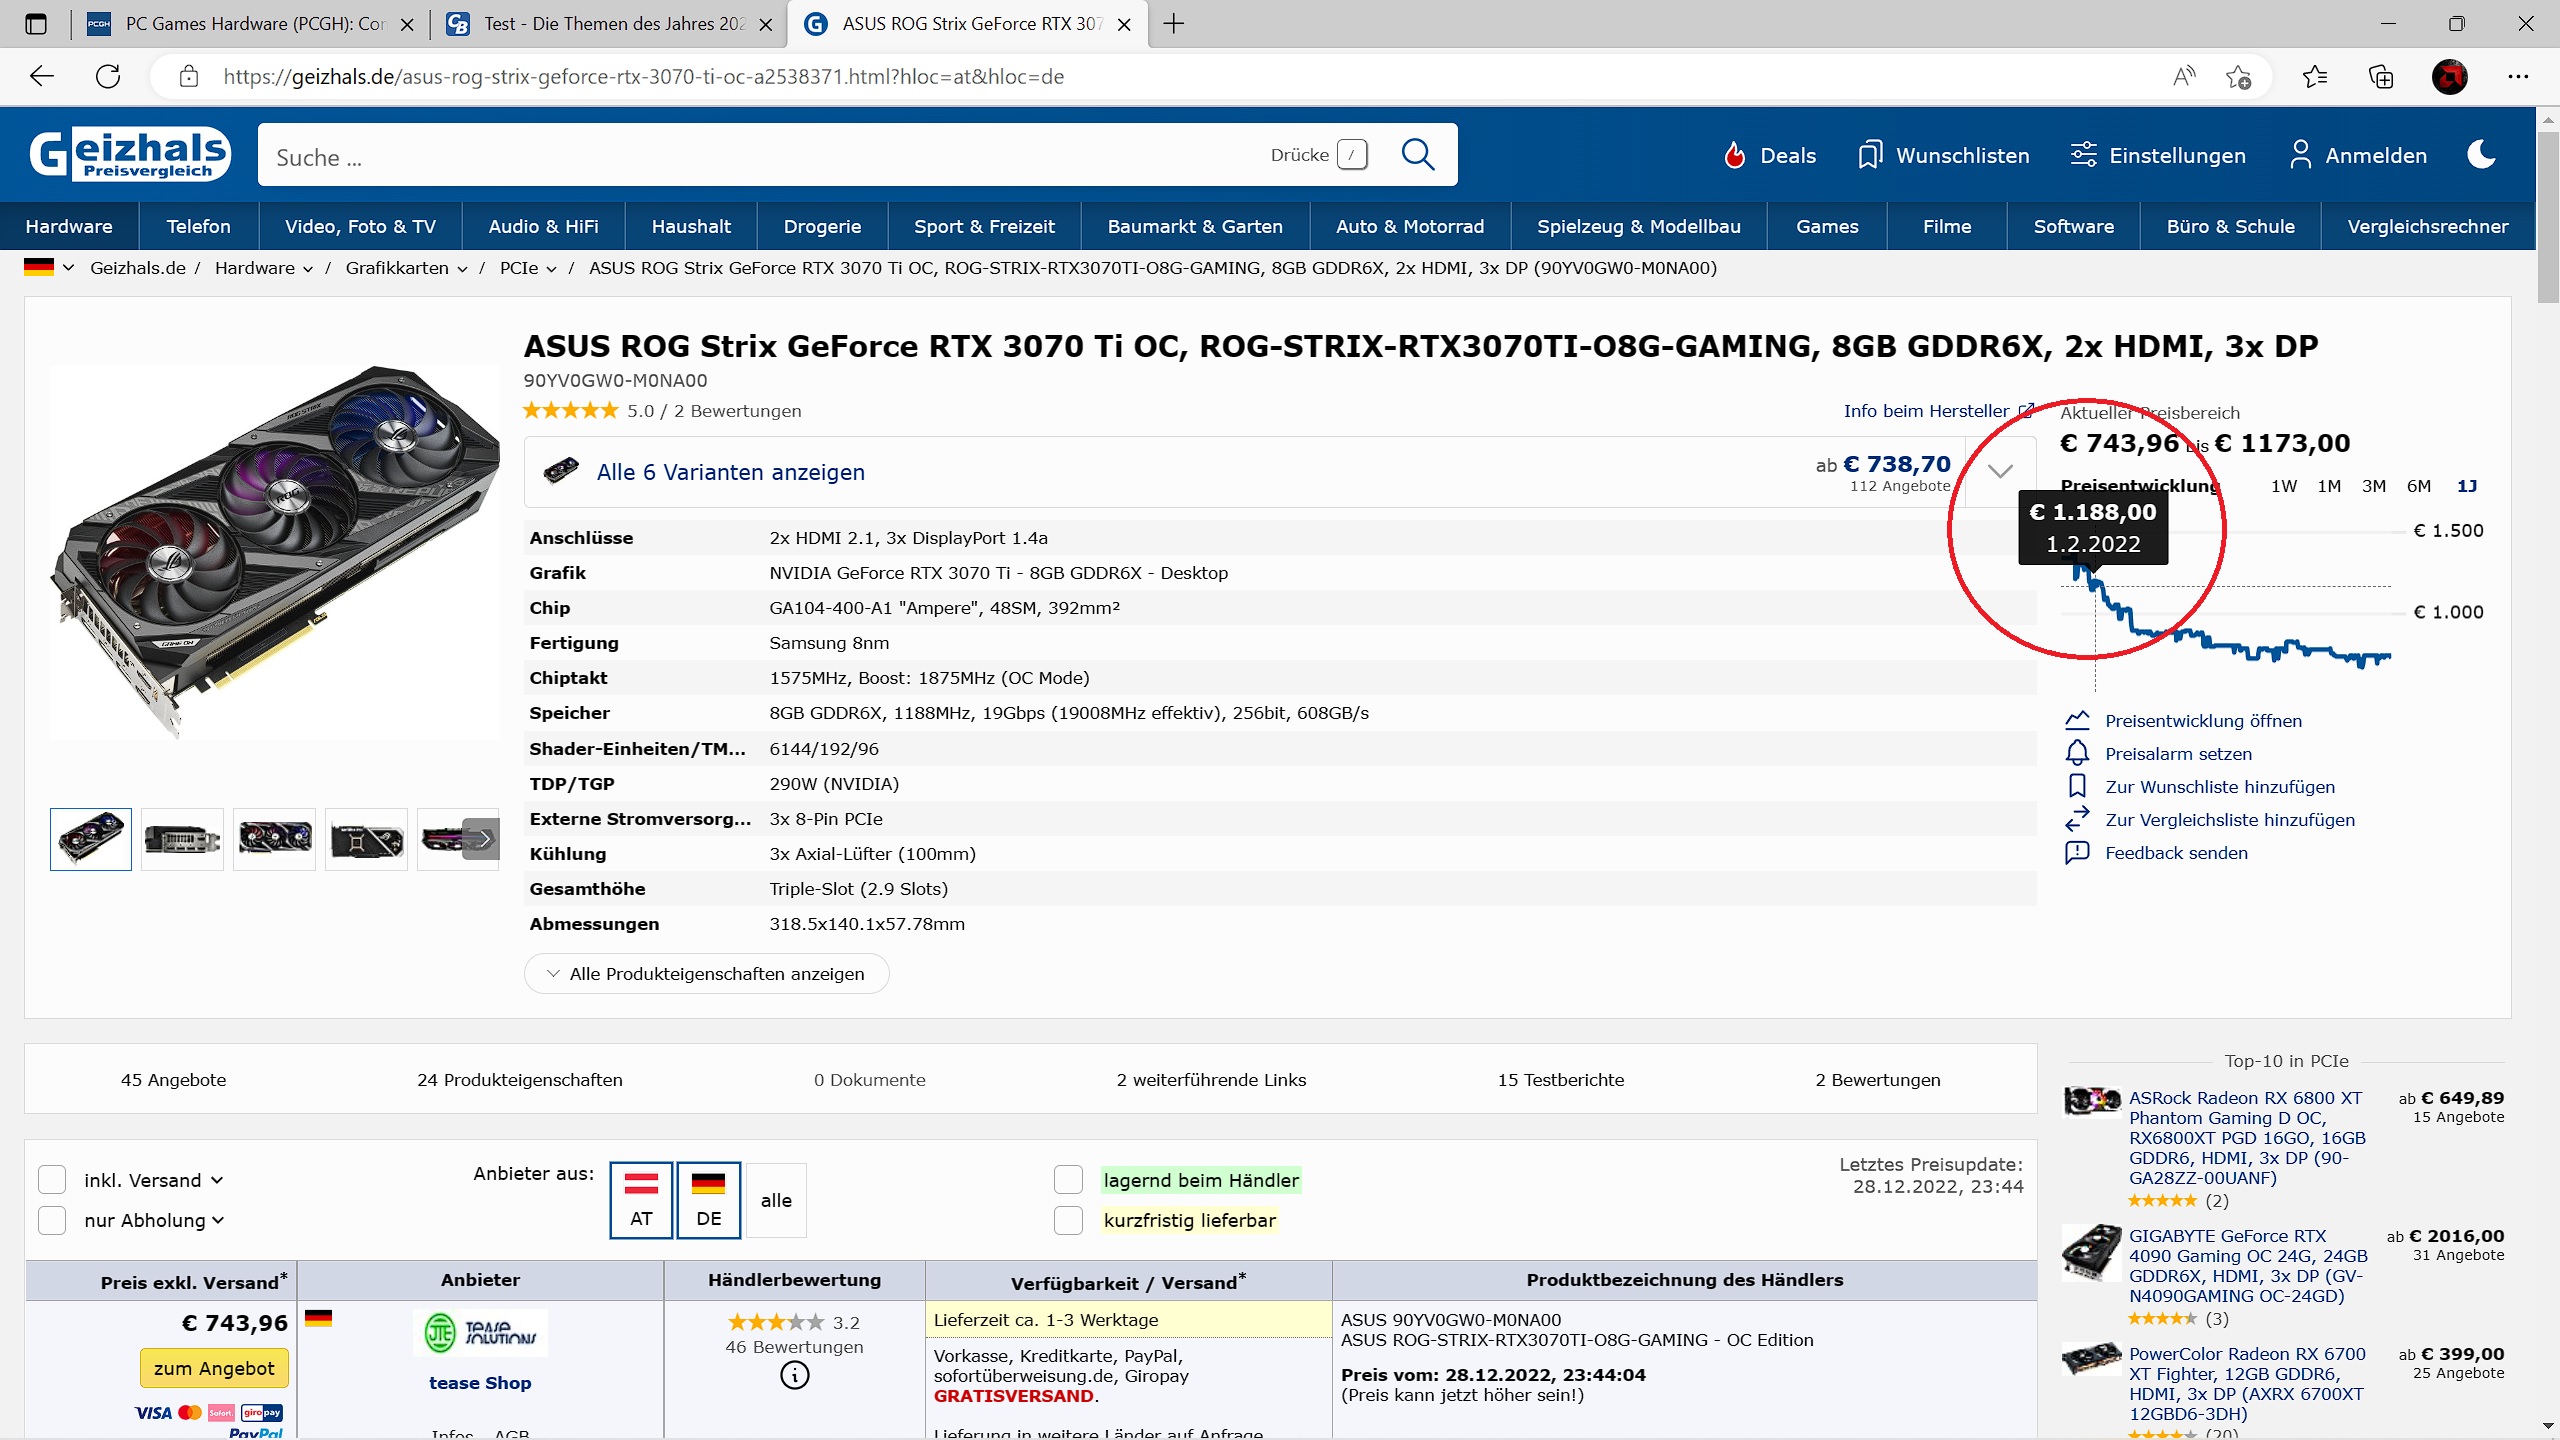Click Zur Wunschliste hinzufügen bookmark icon
The image size is (2560, 1440).
[x=2077, y=786]
